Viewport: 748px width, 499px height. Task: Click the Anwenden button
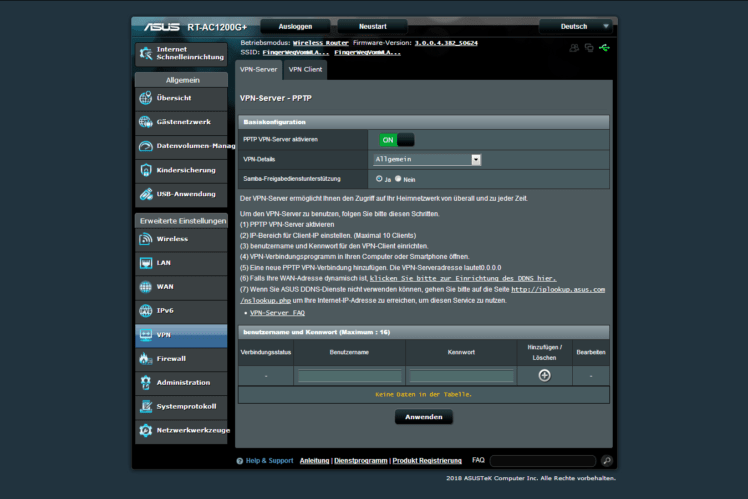(424, 417)
